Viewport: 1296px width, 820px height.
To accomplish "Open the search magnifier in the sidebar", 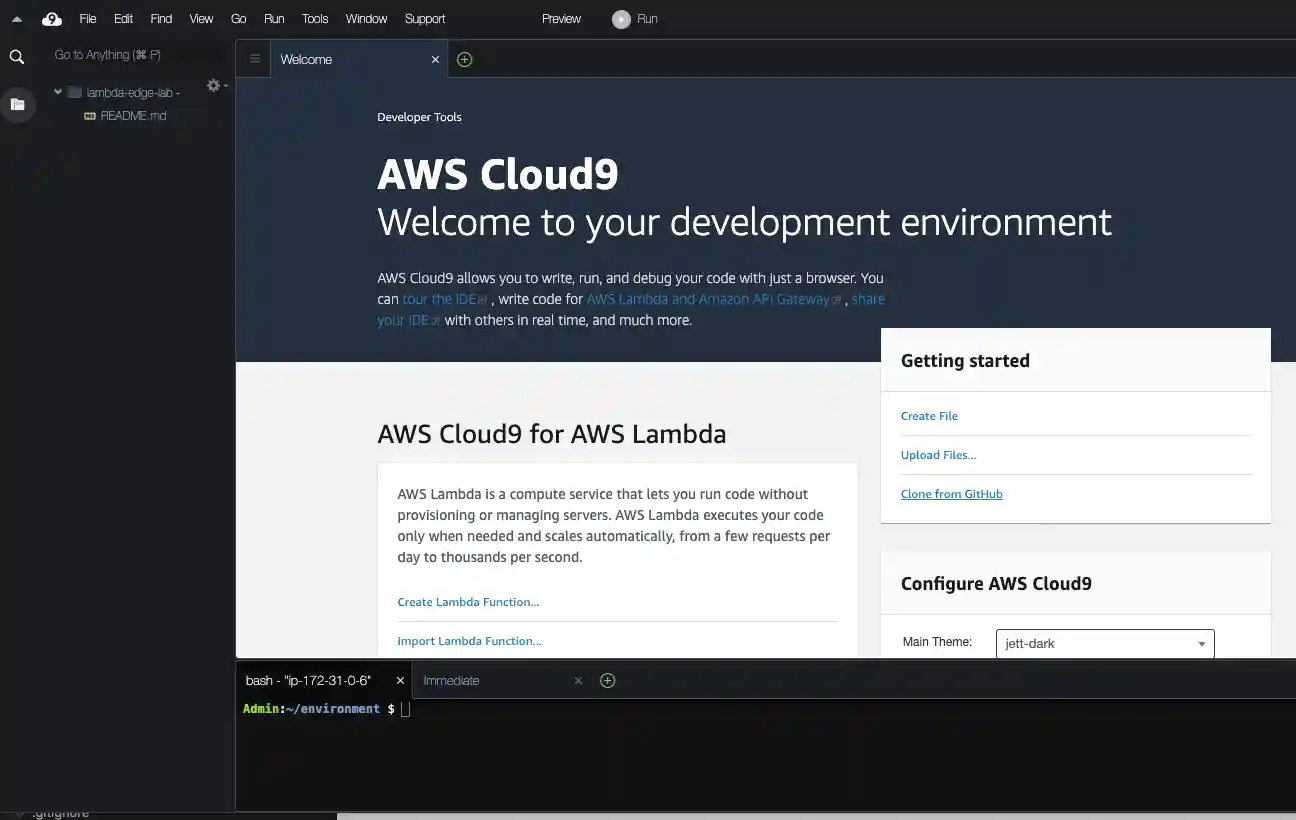I will click(17, 57).
